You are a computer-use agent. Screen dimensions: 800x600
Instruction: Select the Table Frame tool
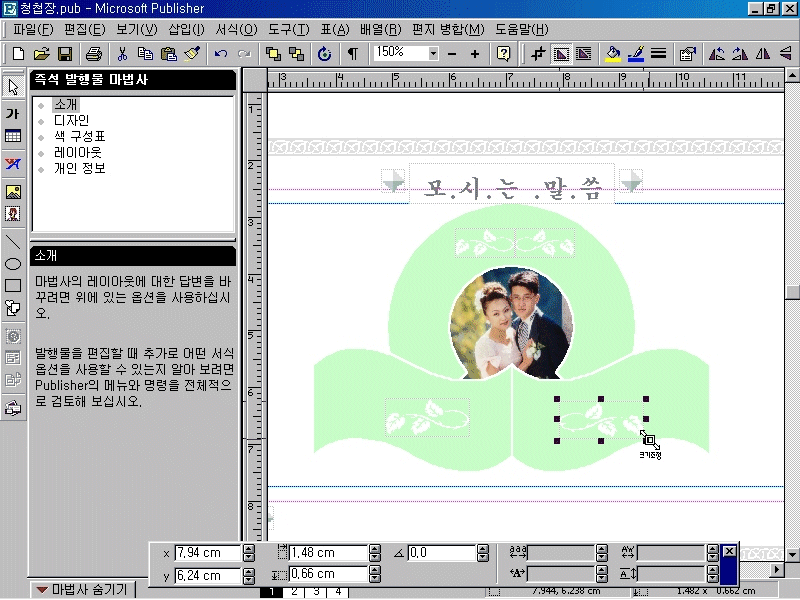click(x=13, y=136)
